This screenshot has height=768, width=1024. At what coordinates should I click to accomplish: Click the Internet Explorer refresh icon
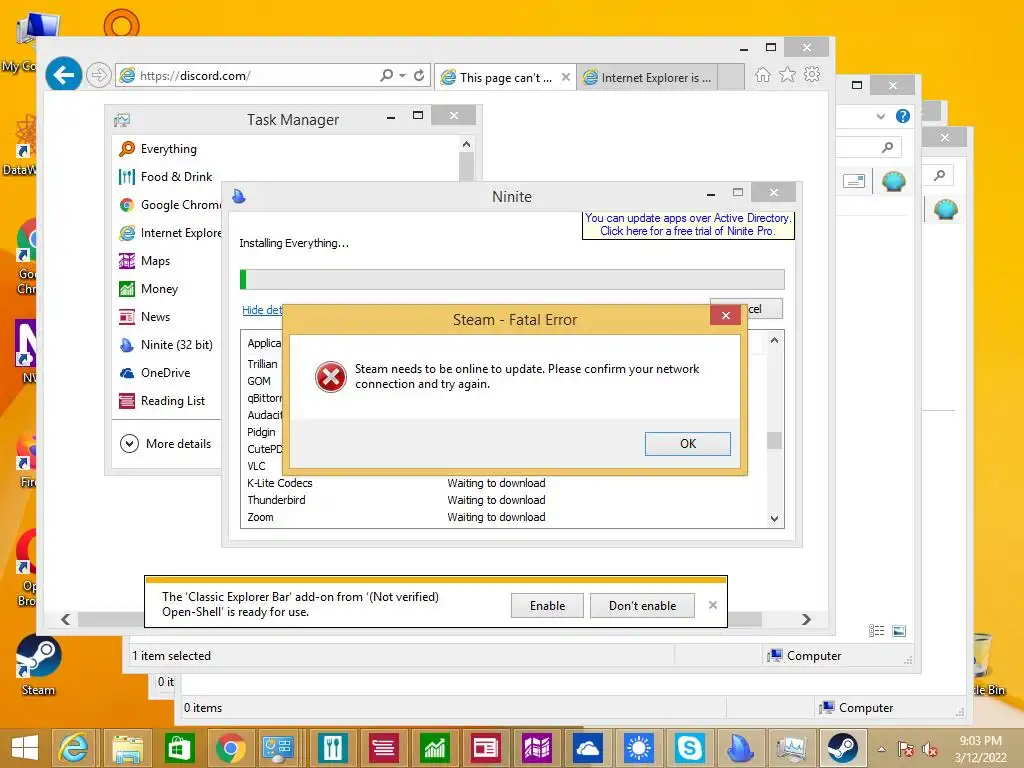click(x=419, y=75)
